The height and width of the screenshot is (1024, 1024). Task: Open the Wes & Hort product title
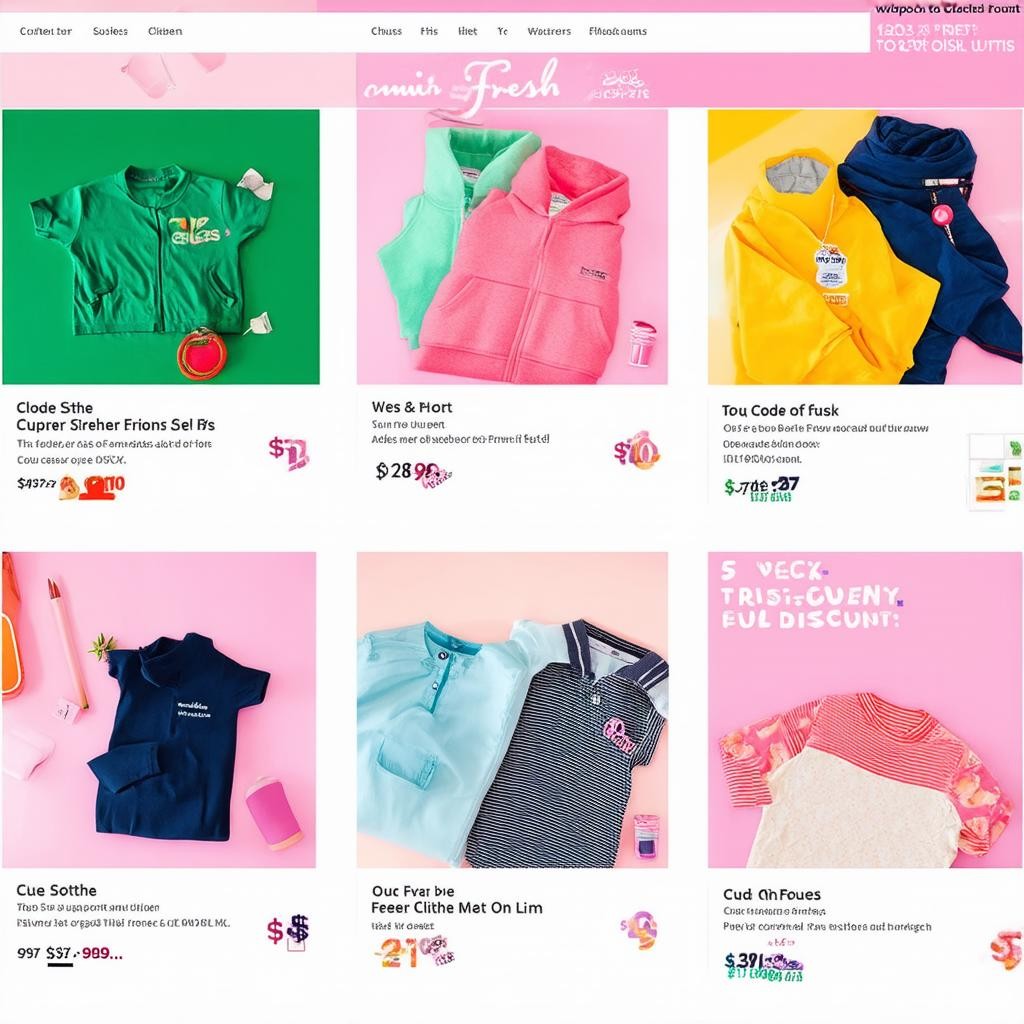point(411,407)
